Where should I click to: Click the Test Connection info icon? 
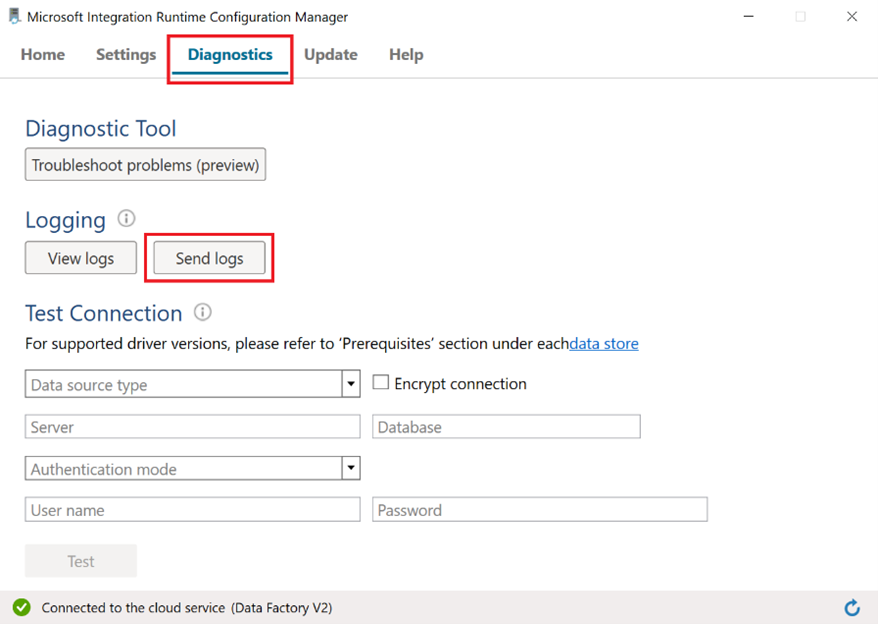[203, 313]
